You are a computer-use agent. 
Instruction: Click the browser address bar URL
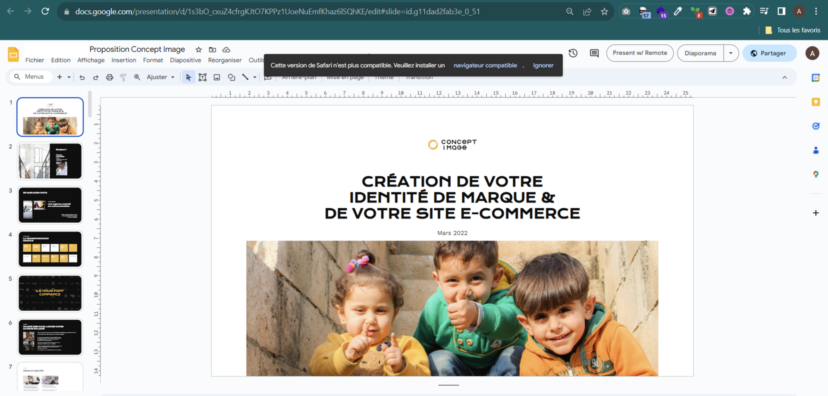tap(277, 12)
